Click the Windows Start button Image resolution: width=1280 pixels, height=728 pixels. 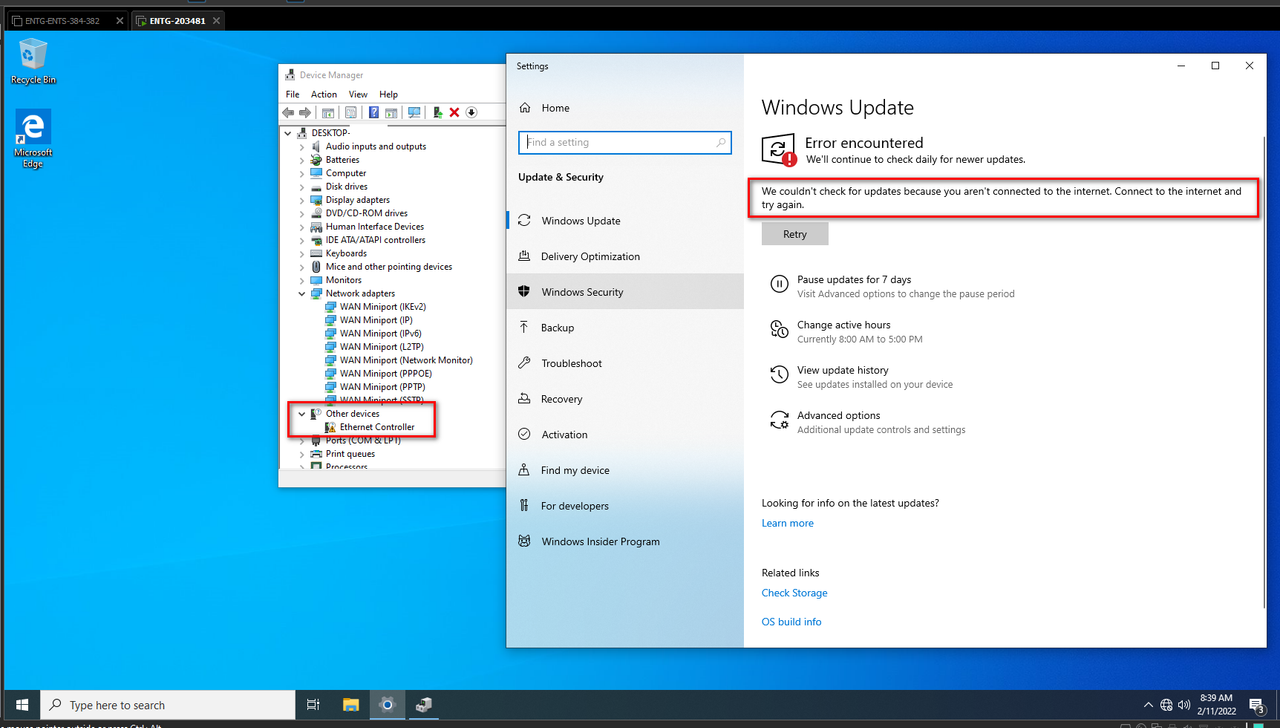21,705
